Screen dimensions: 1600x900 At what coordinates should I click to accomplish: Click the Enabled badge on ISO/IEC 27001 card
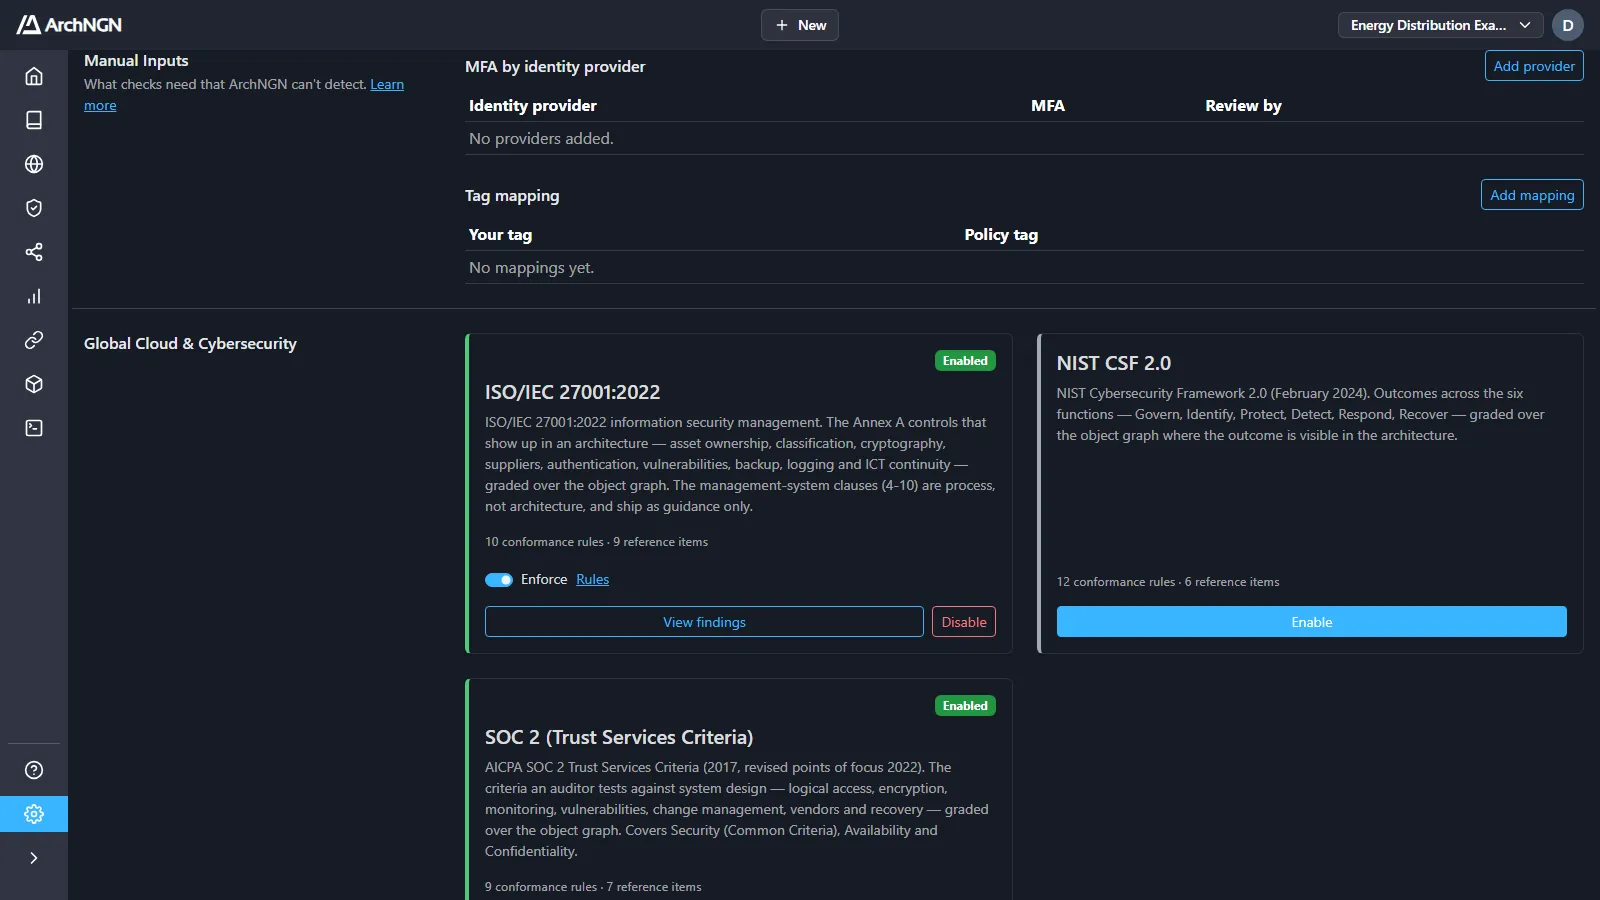click(x=965, y=361)
